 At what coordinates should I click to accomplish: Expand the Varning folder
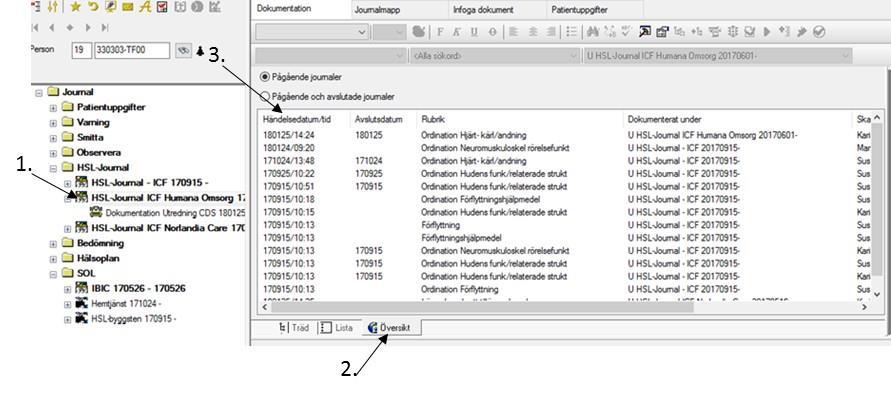click(x=53, y=122)
